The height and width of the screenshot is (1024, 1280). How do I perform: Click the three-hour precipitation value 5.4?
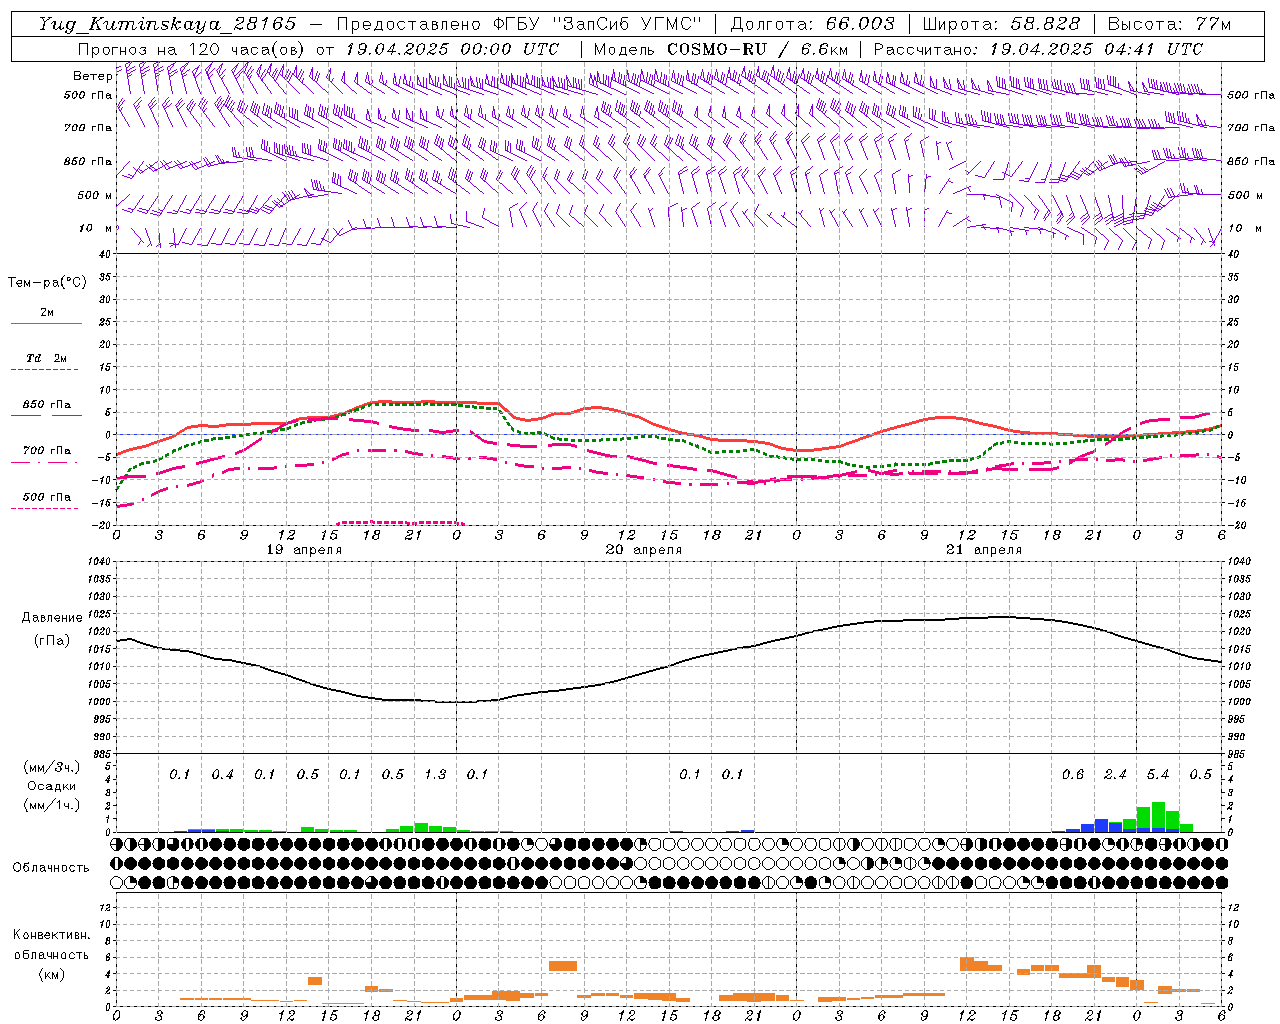(1158, 774)
